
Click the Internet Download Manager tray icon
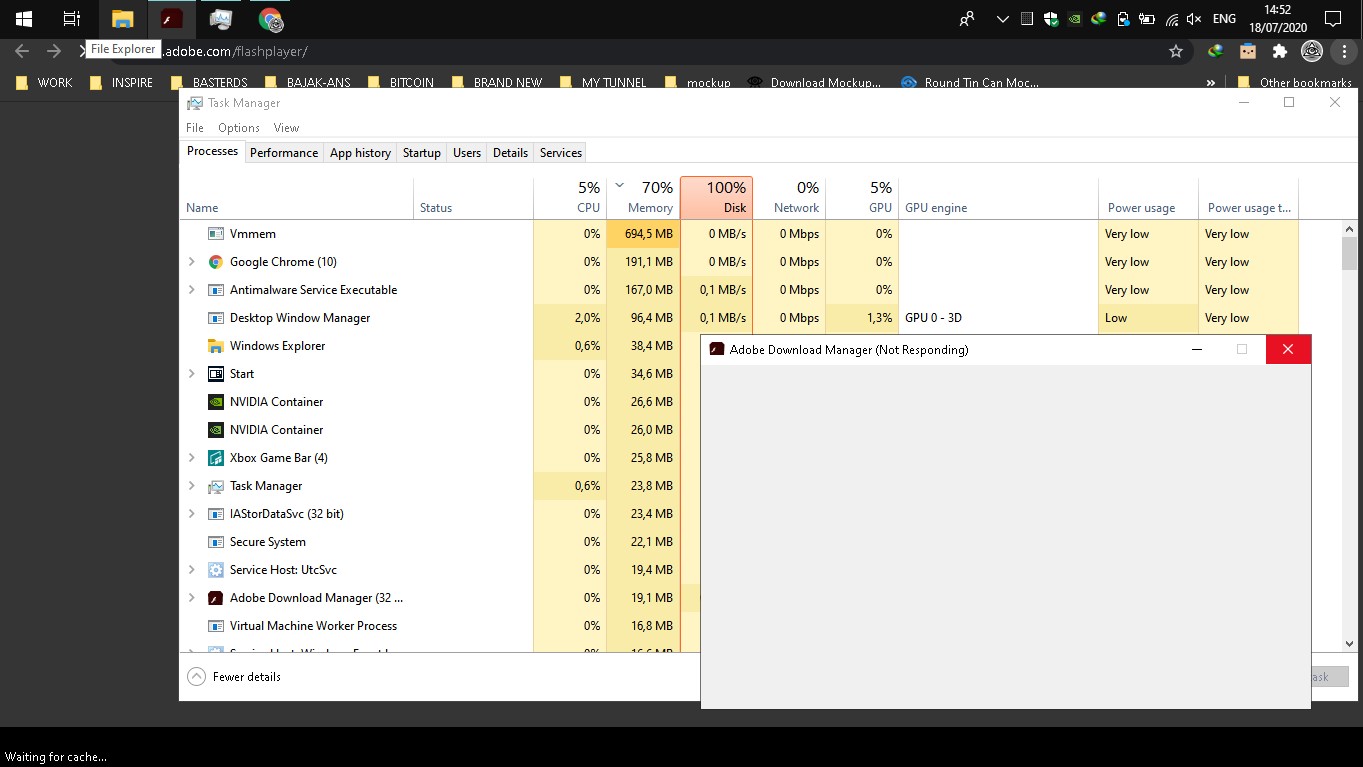(1099, 19)
